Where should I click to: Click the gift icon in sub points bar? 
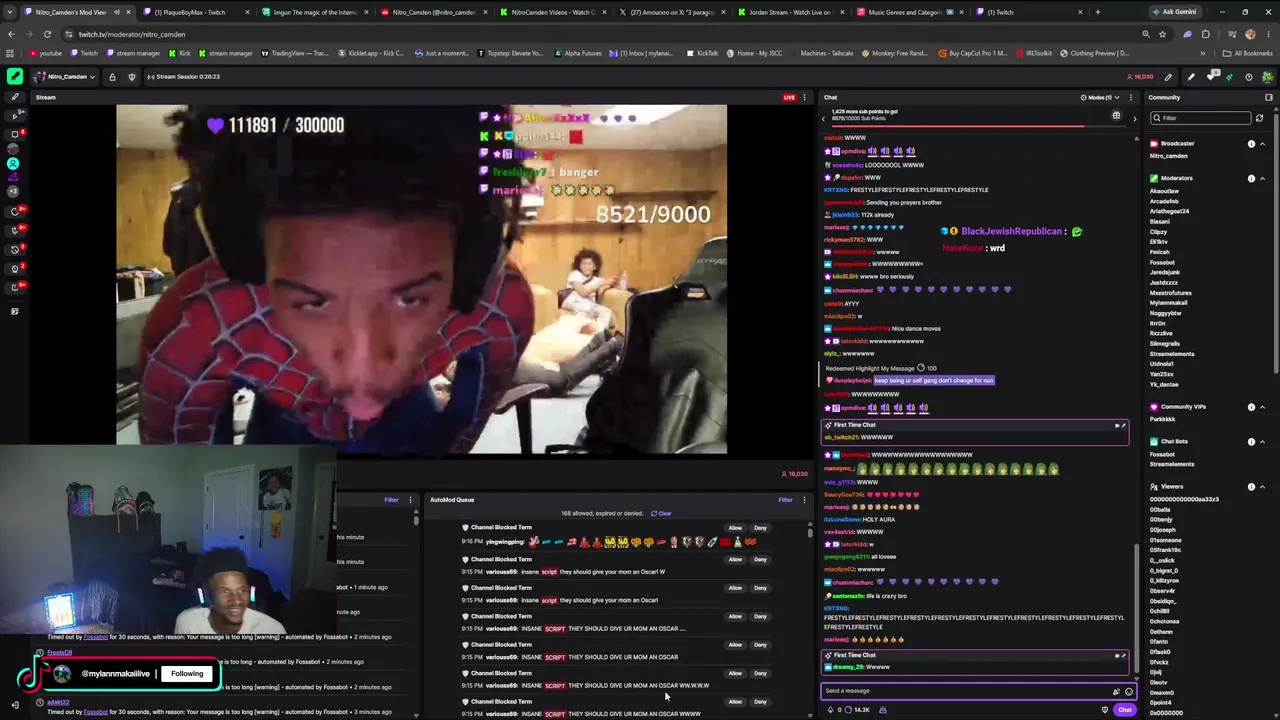click(1116, 115)
